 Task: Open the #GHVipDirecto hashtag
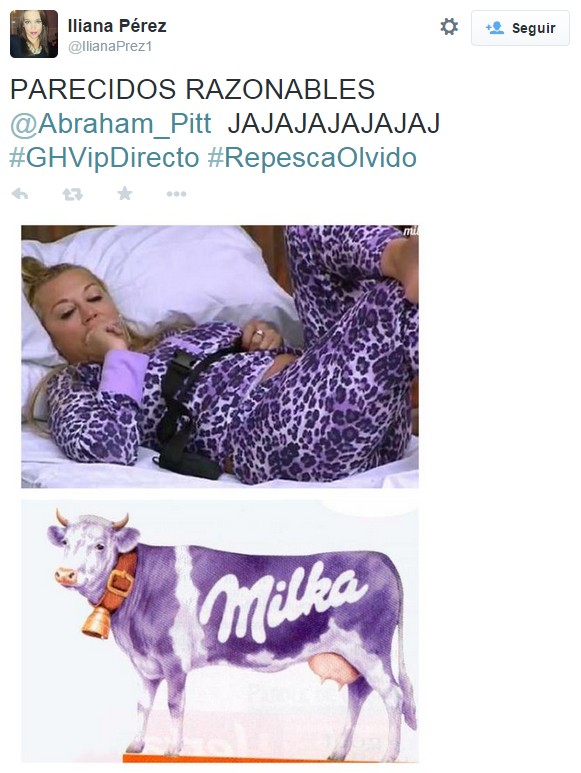coord(104,158)
